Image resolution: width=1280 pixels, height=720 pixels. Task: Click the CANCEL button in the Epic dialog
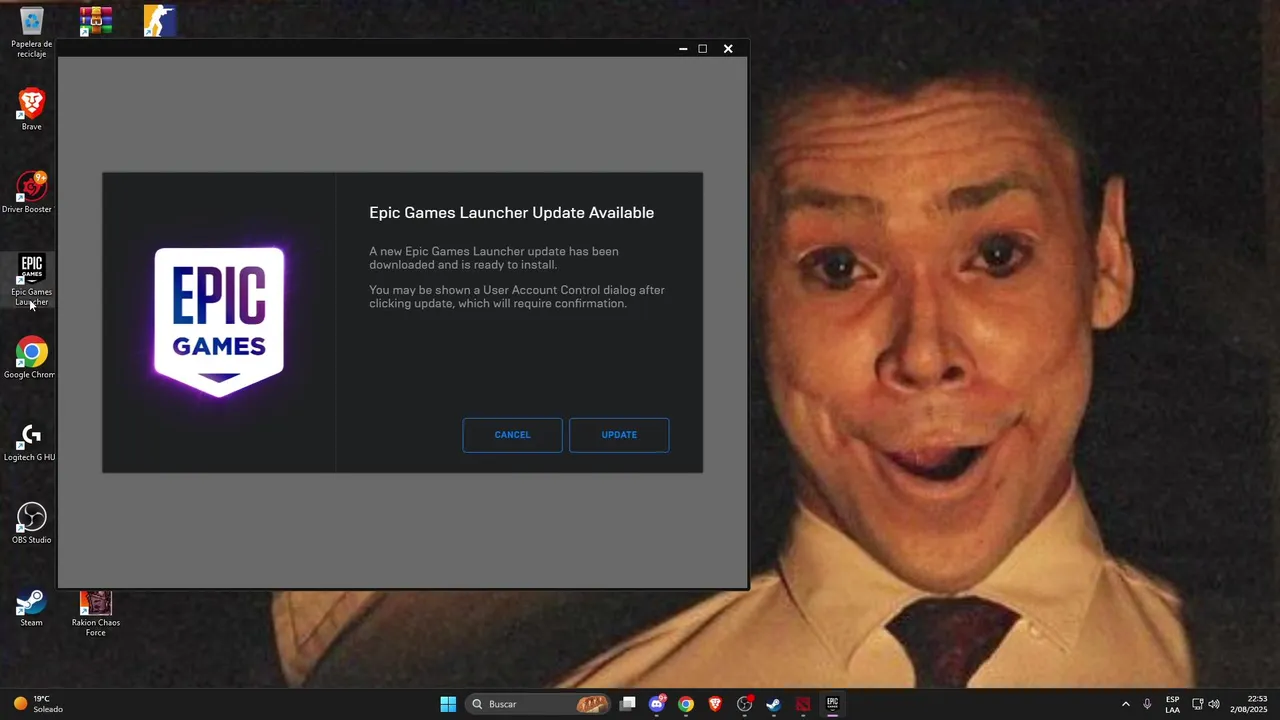512,435
